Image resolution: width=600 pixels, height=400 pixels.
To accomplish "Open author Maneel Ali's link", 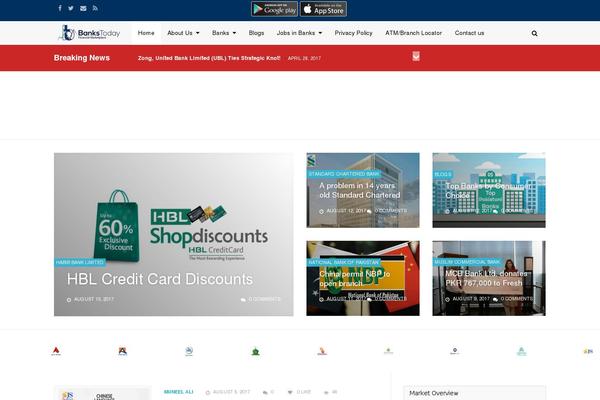I will click(x=178, y=392).
